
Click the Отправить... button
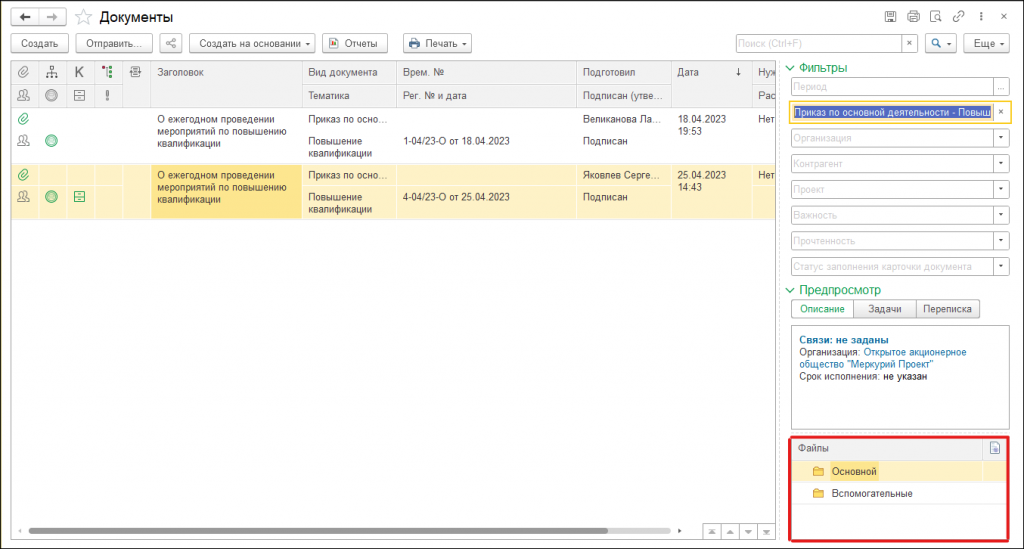(114, 43)
